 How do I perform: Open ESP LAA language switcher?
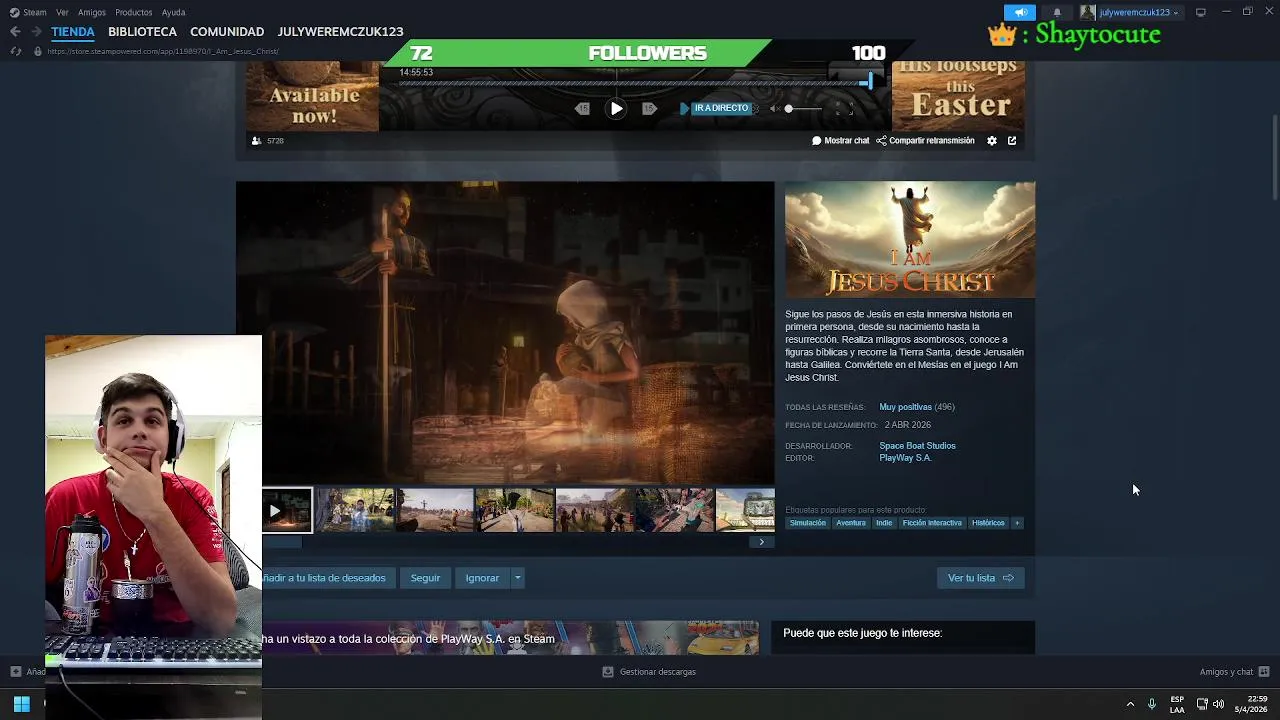(x=1177, y=704)
